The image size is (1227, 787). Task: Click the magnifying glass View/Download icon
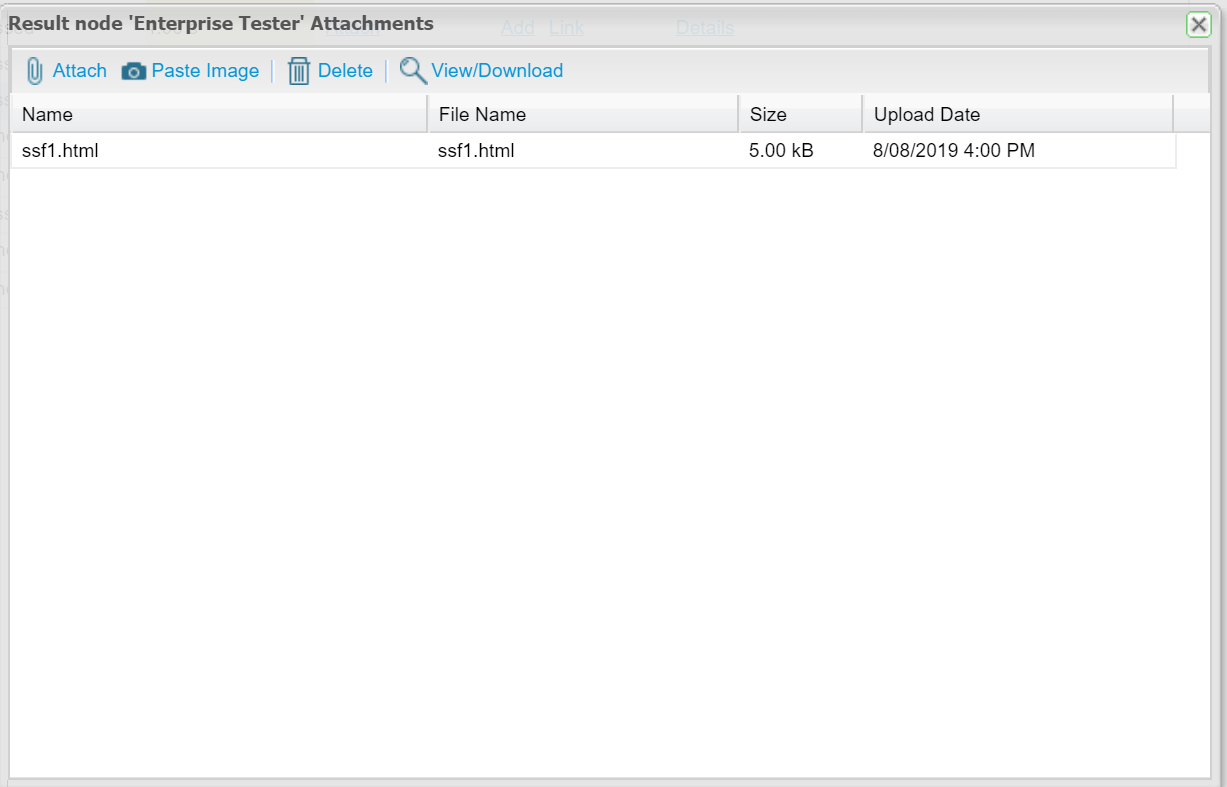413,71
